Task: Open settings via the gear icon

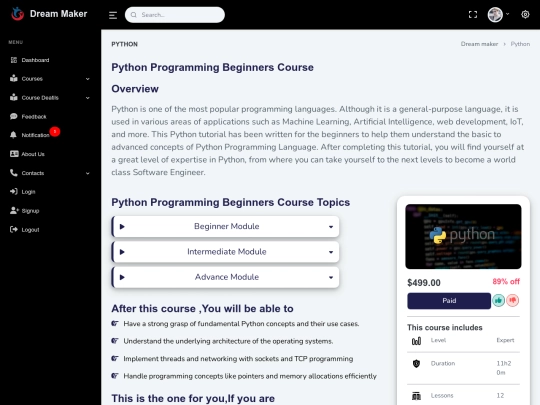Action: click(525, 14)
